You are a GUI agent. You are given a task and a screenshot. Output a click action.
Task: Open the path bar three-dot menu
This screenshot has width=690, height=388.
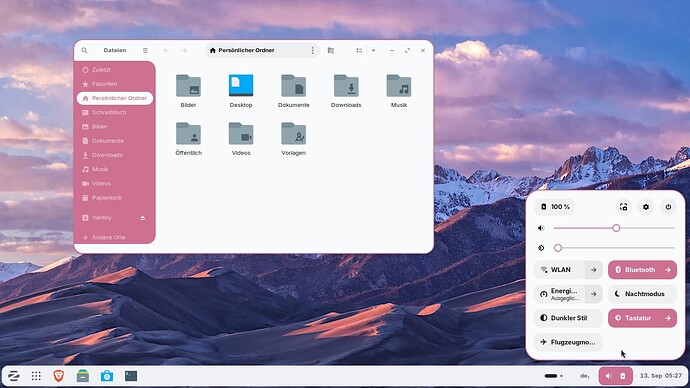[x=312, y=51]
